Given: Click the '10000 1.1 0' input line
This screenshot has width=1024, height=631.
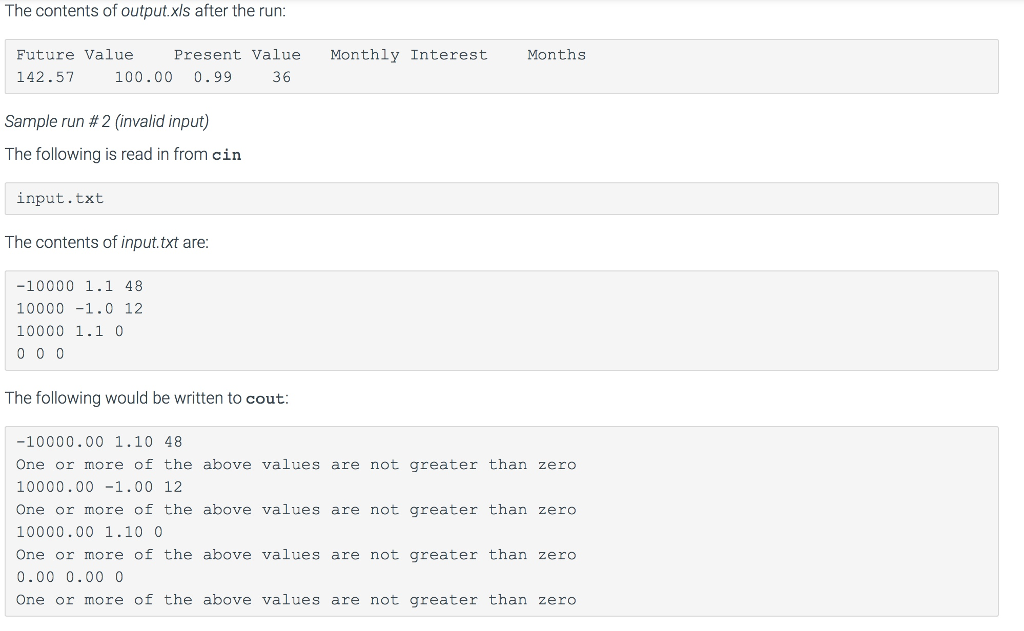Looking at the screenshot, I should click(70, 331).
